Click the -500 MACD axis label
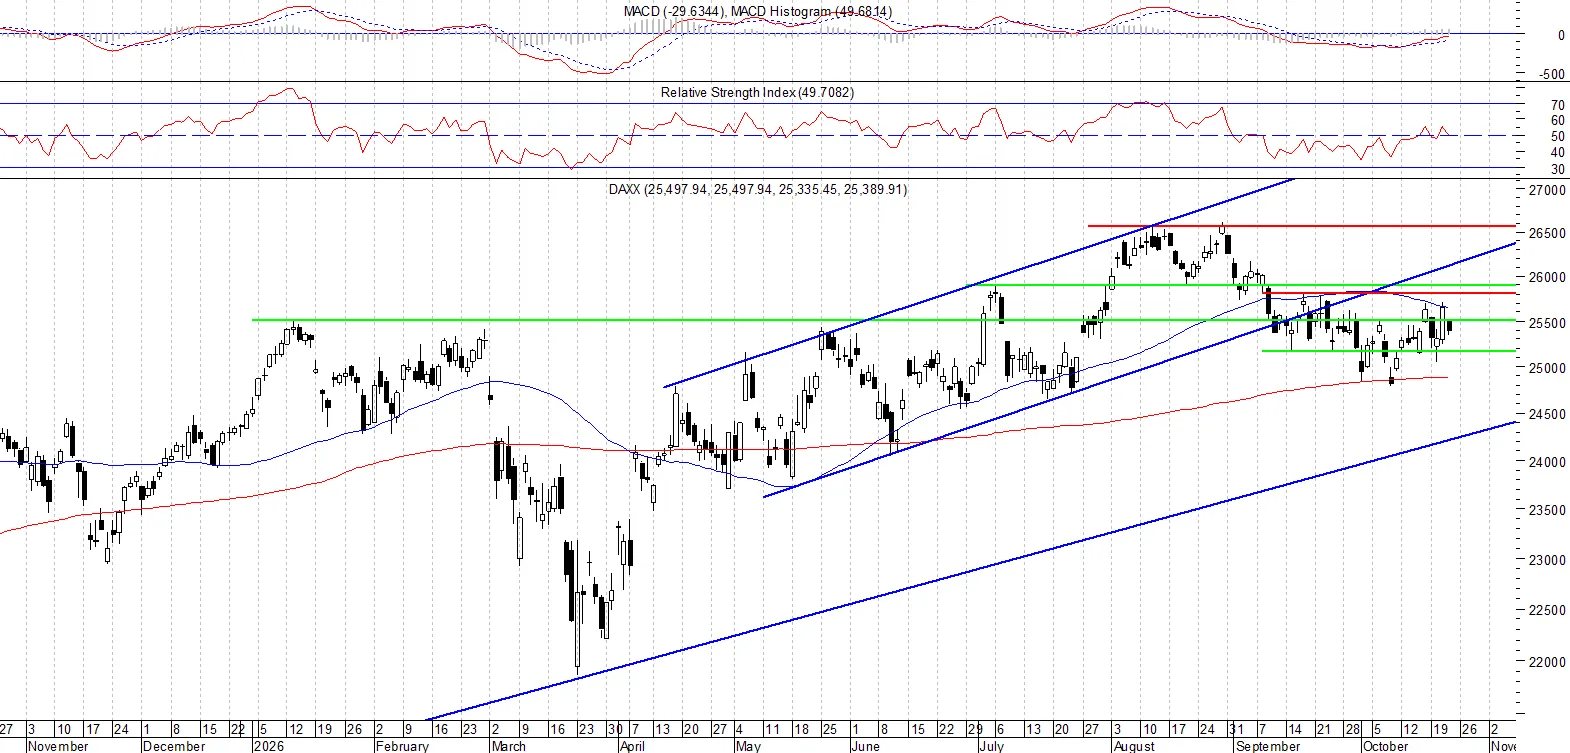1570x753 pixels. coord(1552,75)
